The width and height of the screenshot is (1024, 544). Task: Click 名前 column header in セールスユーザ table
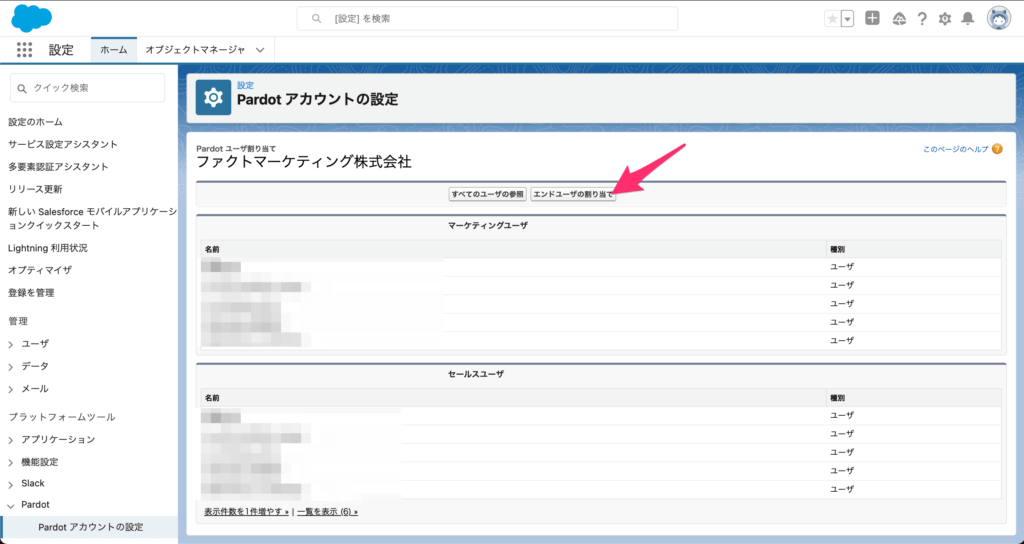tap(212, 398)
